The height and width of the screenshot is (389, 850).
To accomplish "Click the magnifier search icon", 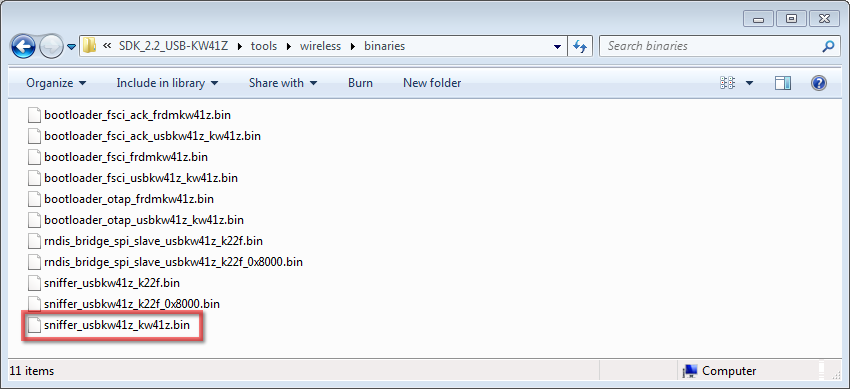I will point(828,46).
